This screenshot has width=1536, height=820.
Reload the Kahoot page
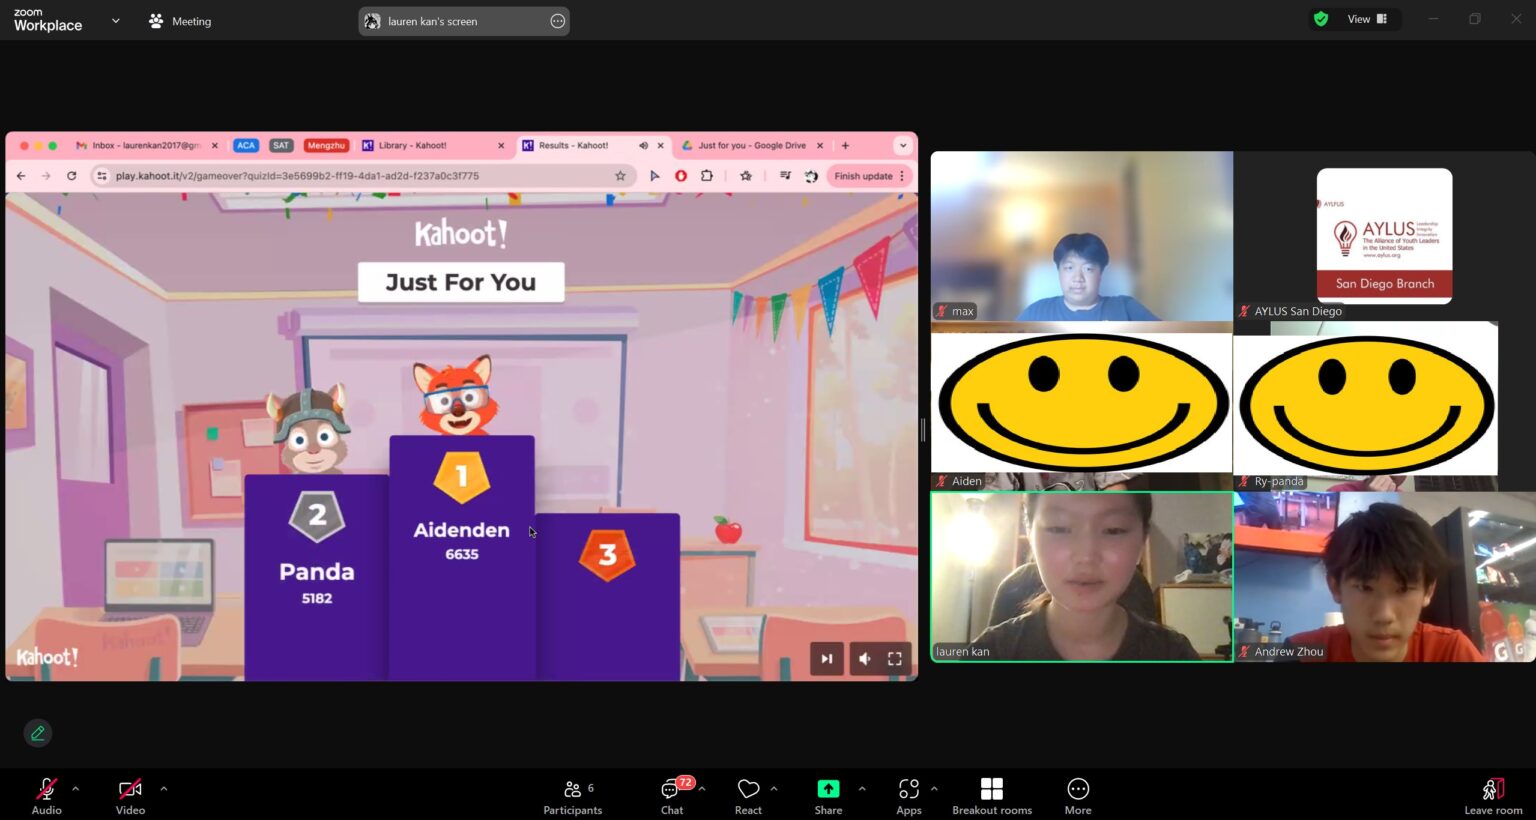tap(71, 176)
